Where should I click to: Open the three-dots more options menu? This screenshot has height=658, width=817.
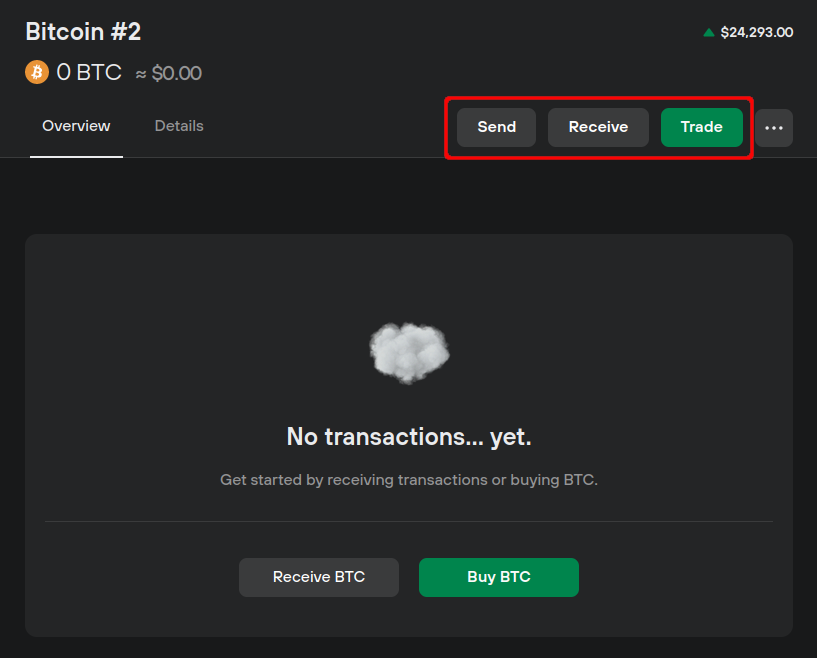coord(774,128)
